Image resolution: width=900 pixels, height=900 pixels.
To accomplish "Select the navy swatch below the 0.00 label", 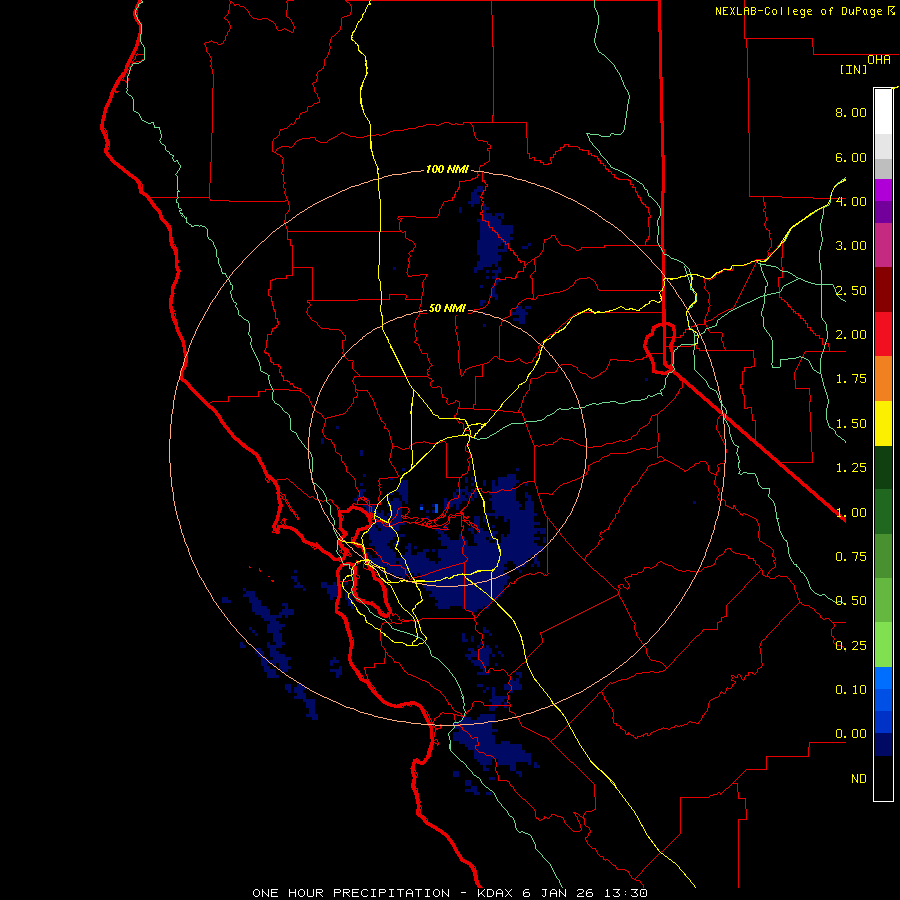I will tap(883, 745).
